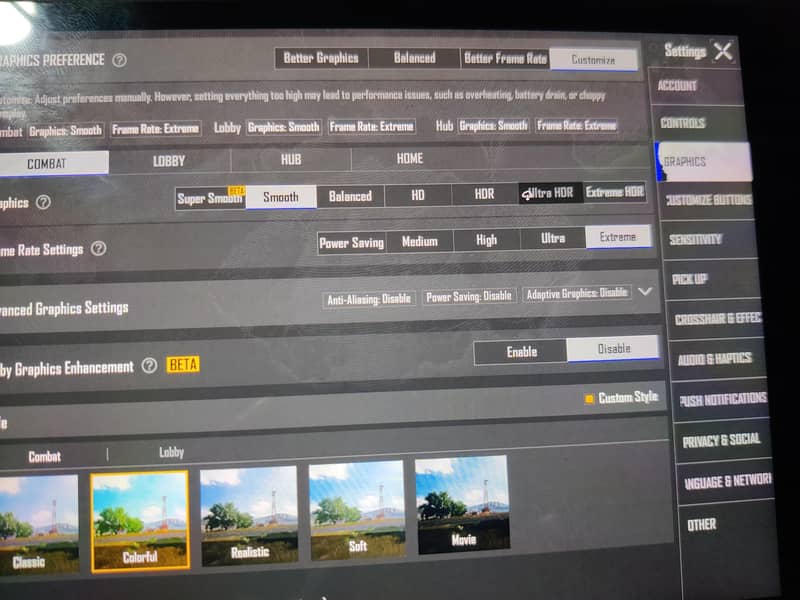Select Better Graphics preference

click(x=321, y=58)
